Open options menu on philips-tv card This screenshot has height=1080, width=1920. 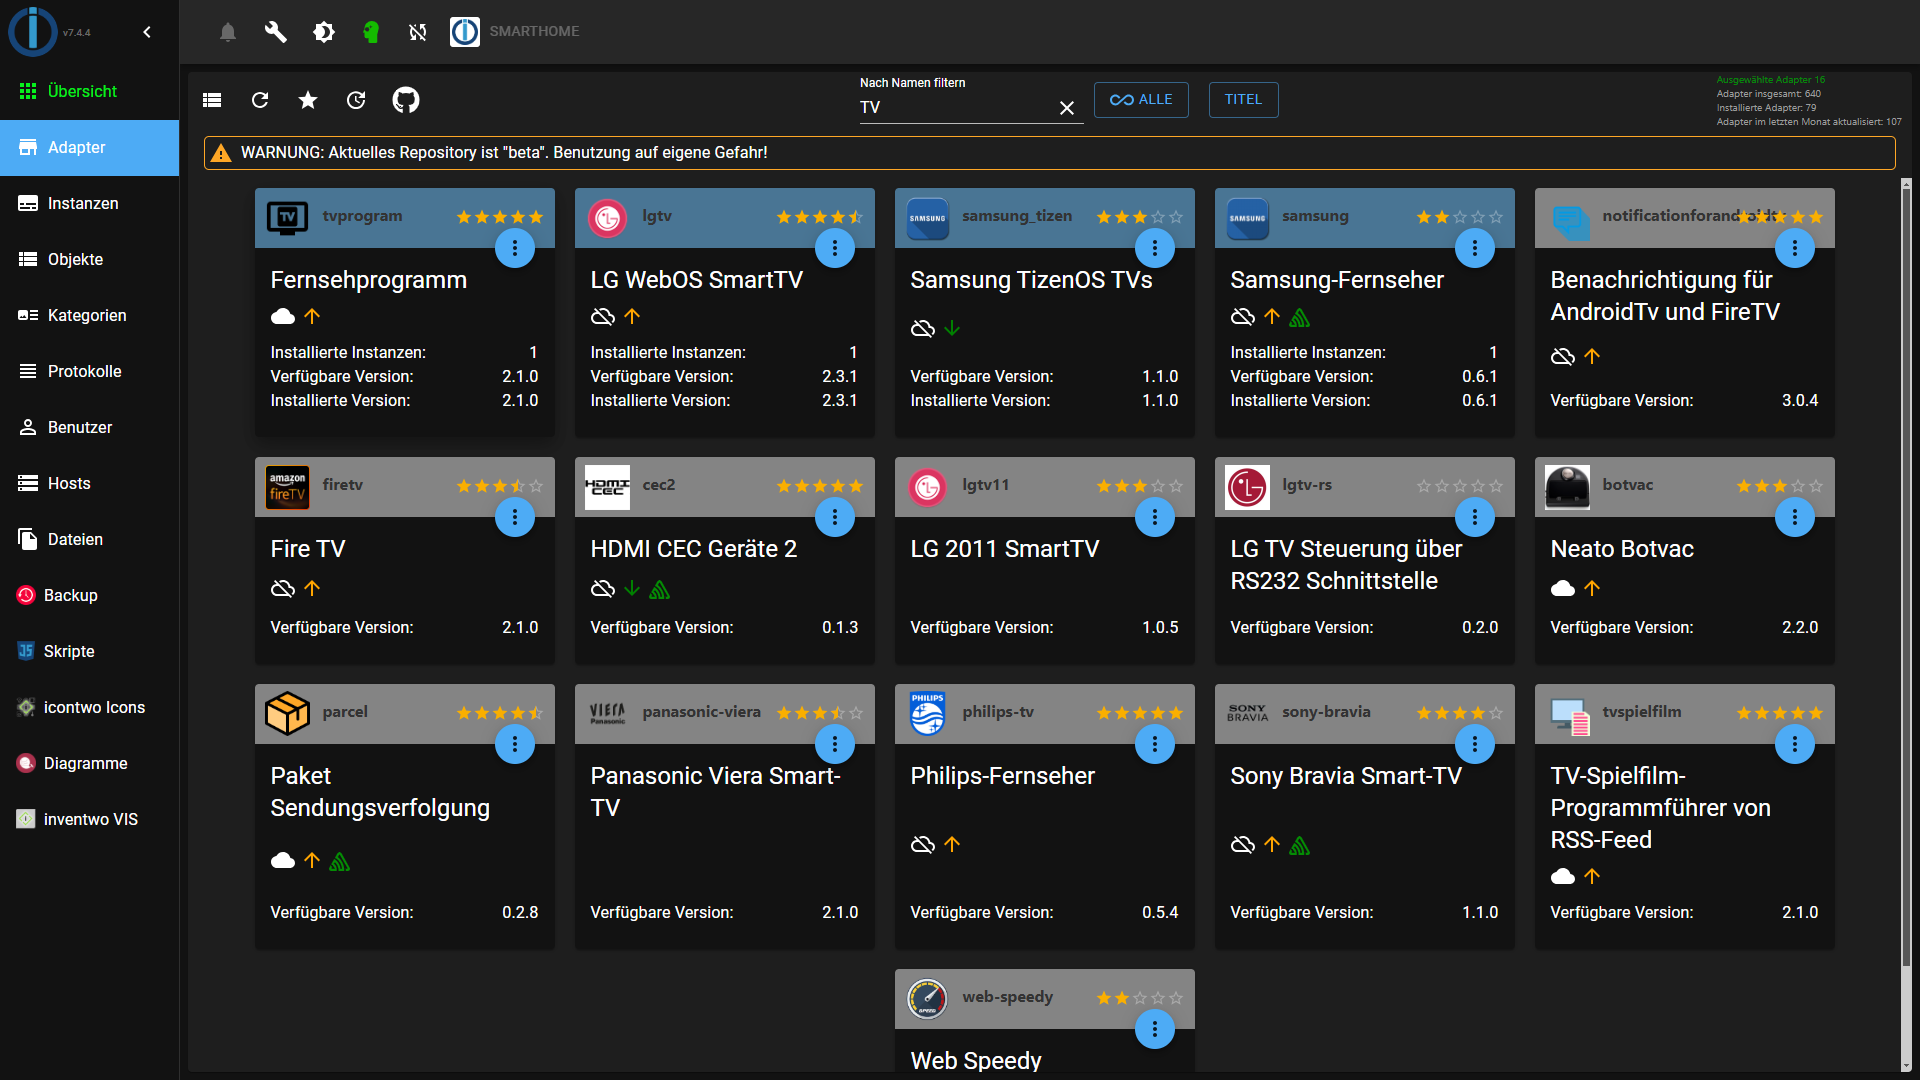coord(1155,744)
